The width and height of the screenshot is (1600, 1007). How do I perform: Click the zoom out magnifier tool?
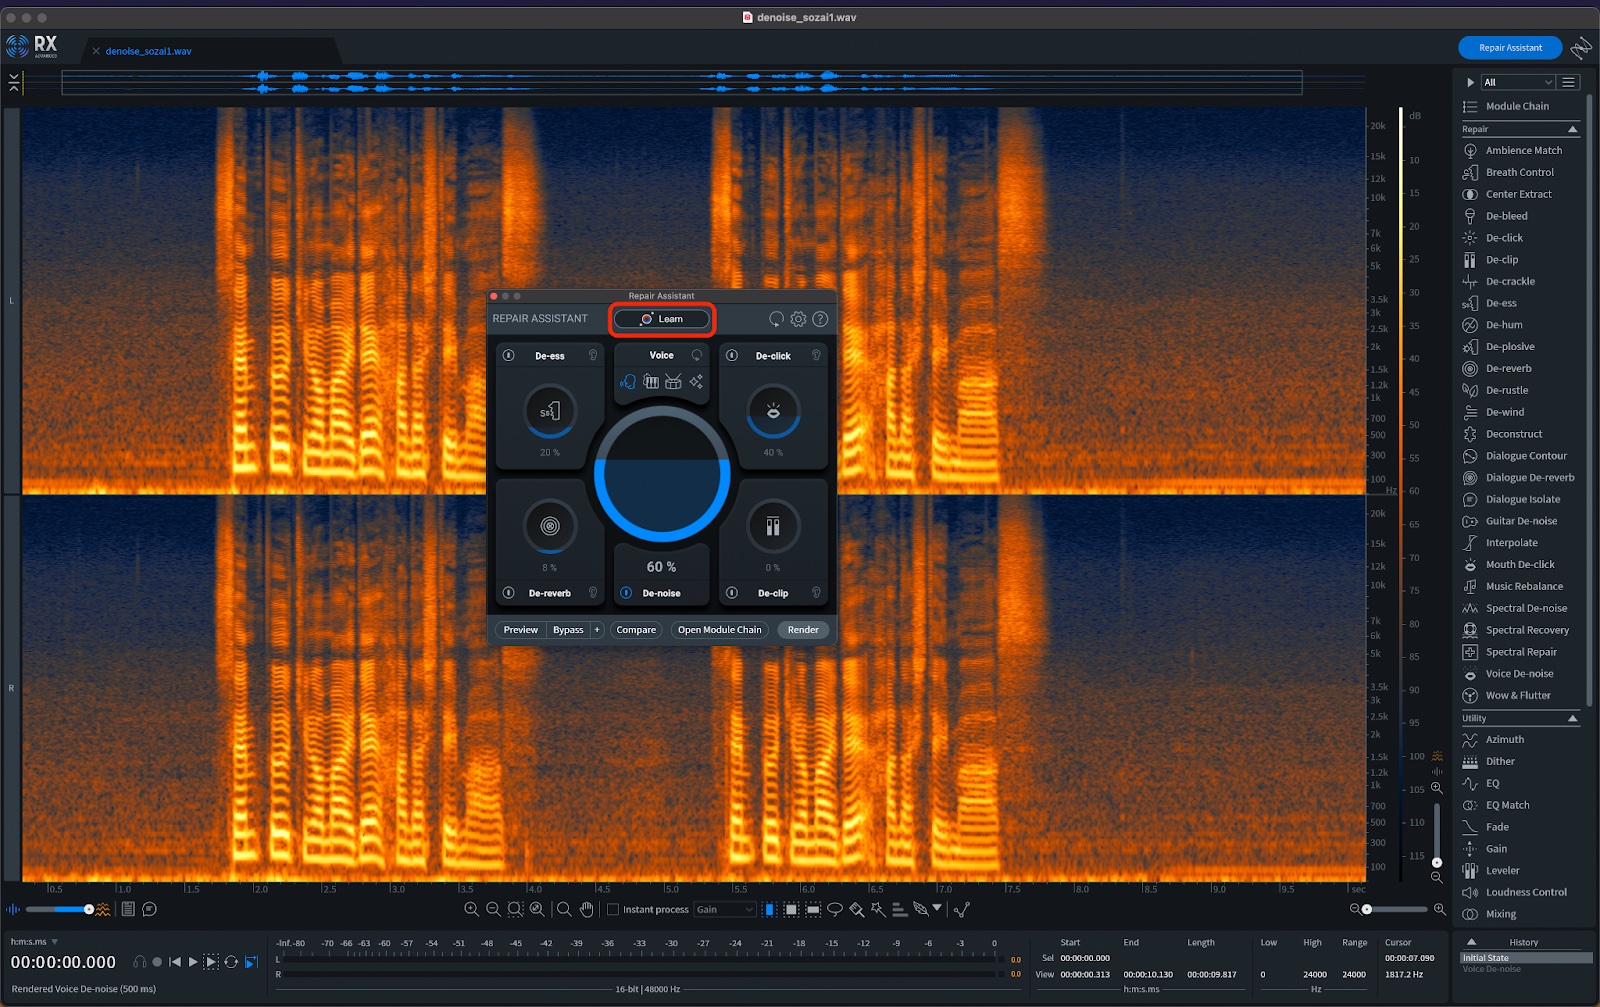coord(493,909)
